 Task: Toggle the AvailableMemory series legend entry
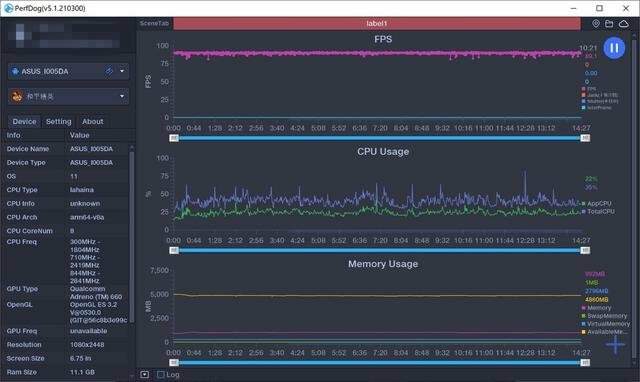point(604,332)
